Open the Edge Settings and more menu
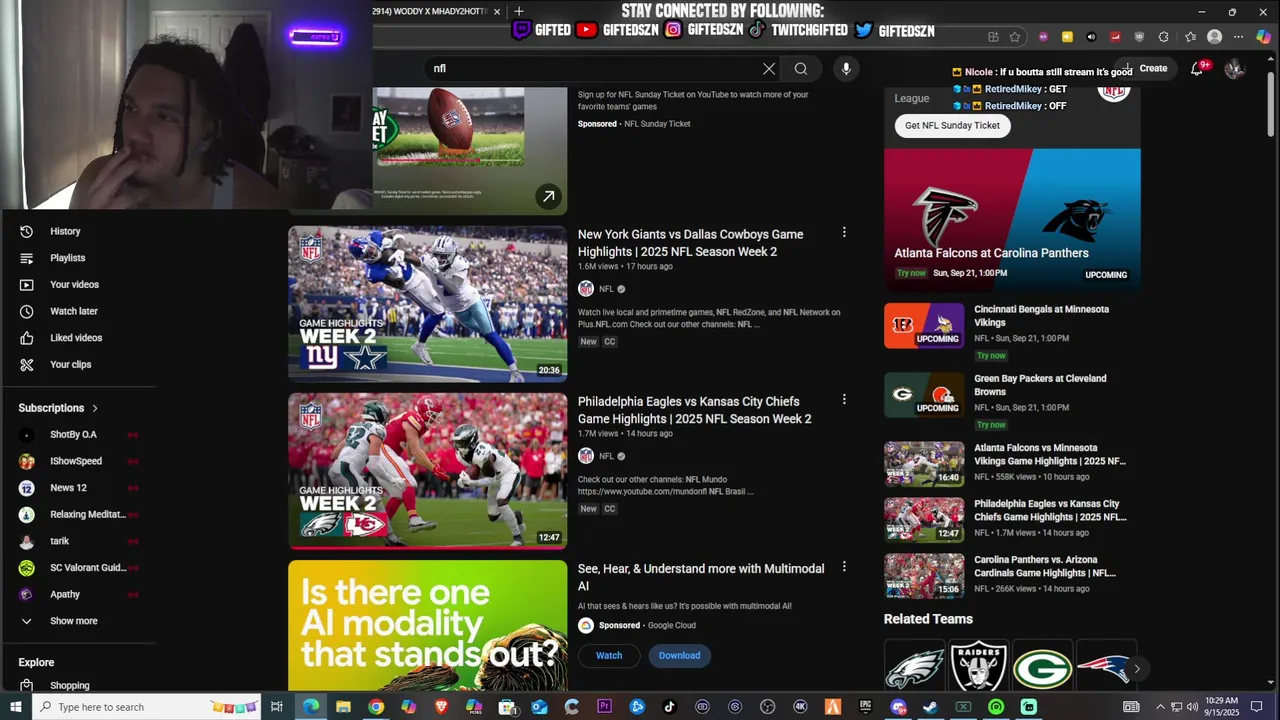Image resolution: width=1280 pixels, height=720 pixels. click(x=1238, y=37)
